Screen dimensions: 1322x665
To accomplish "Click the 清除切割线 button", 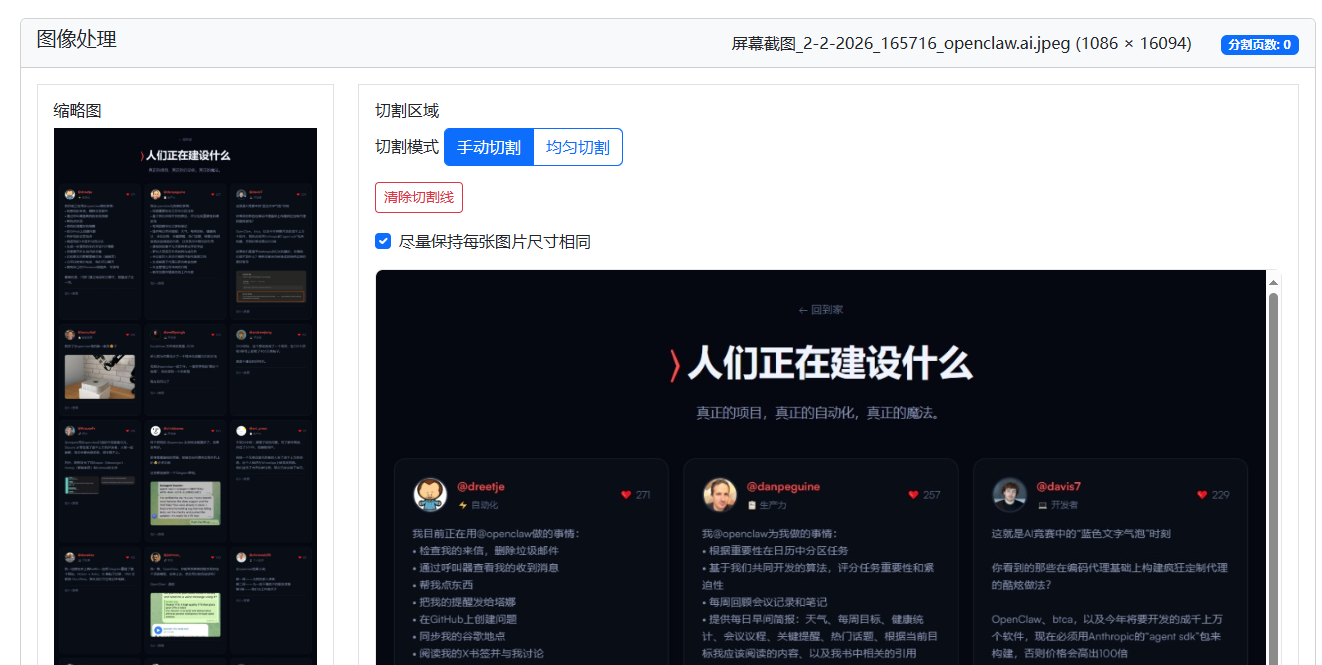I will [419, 197].
